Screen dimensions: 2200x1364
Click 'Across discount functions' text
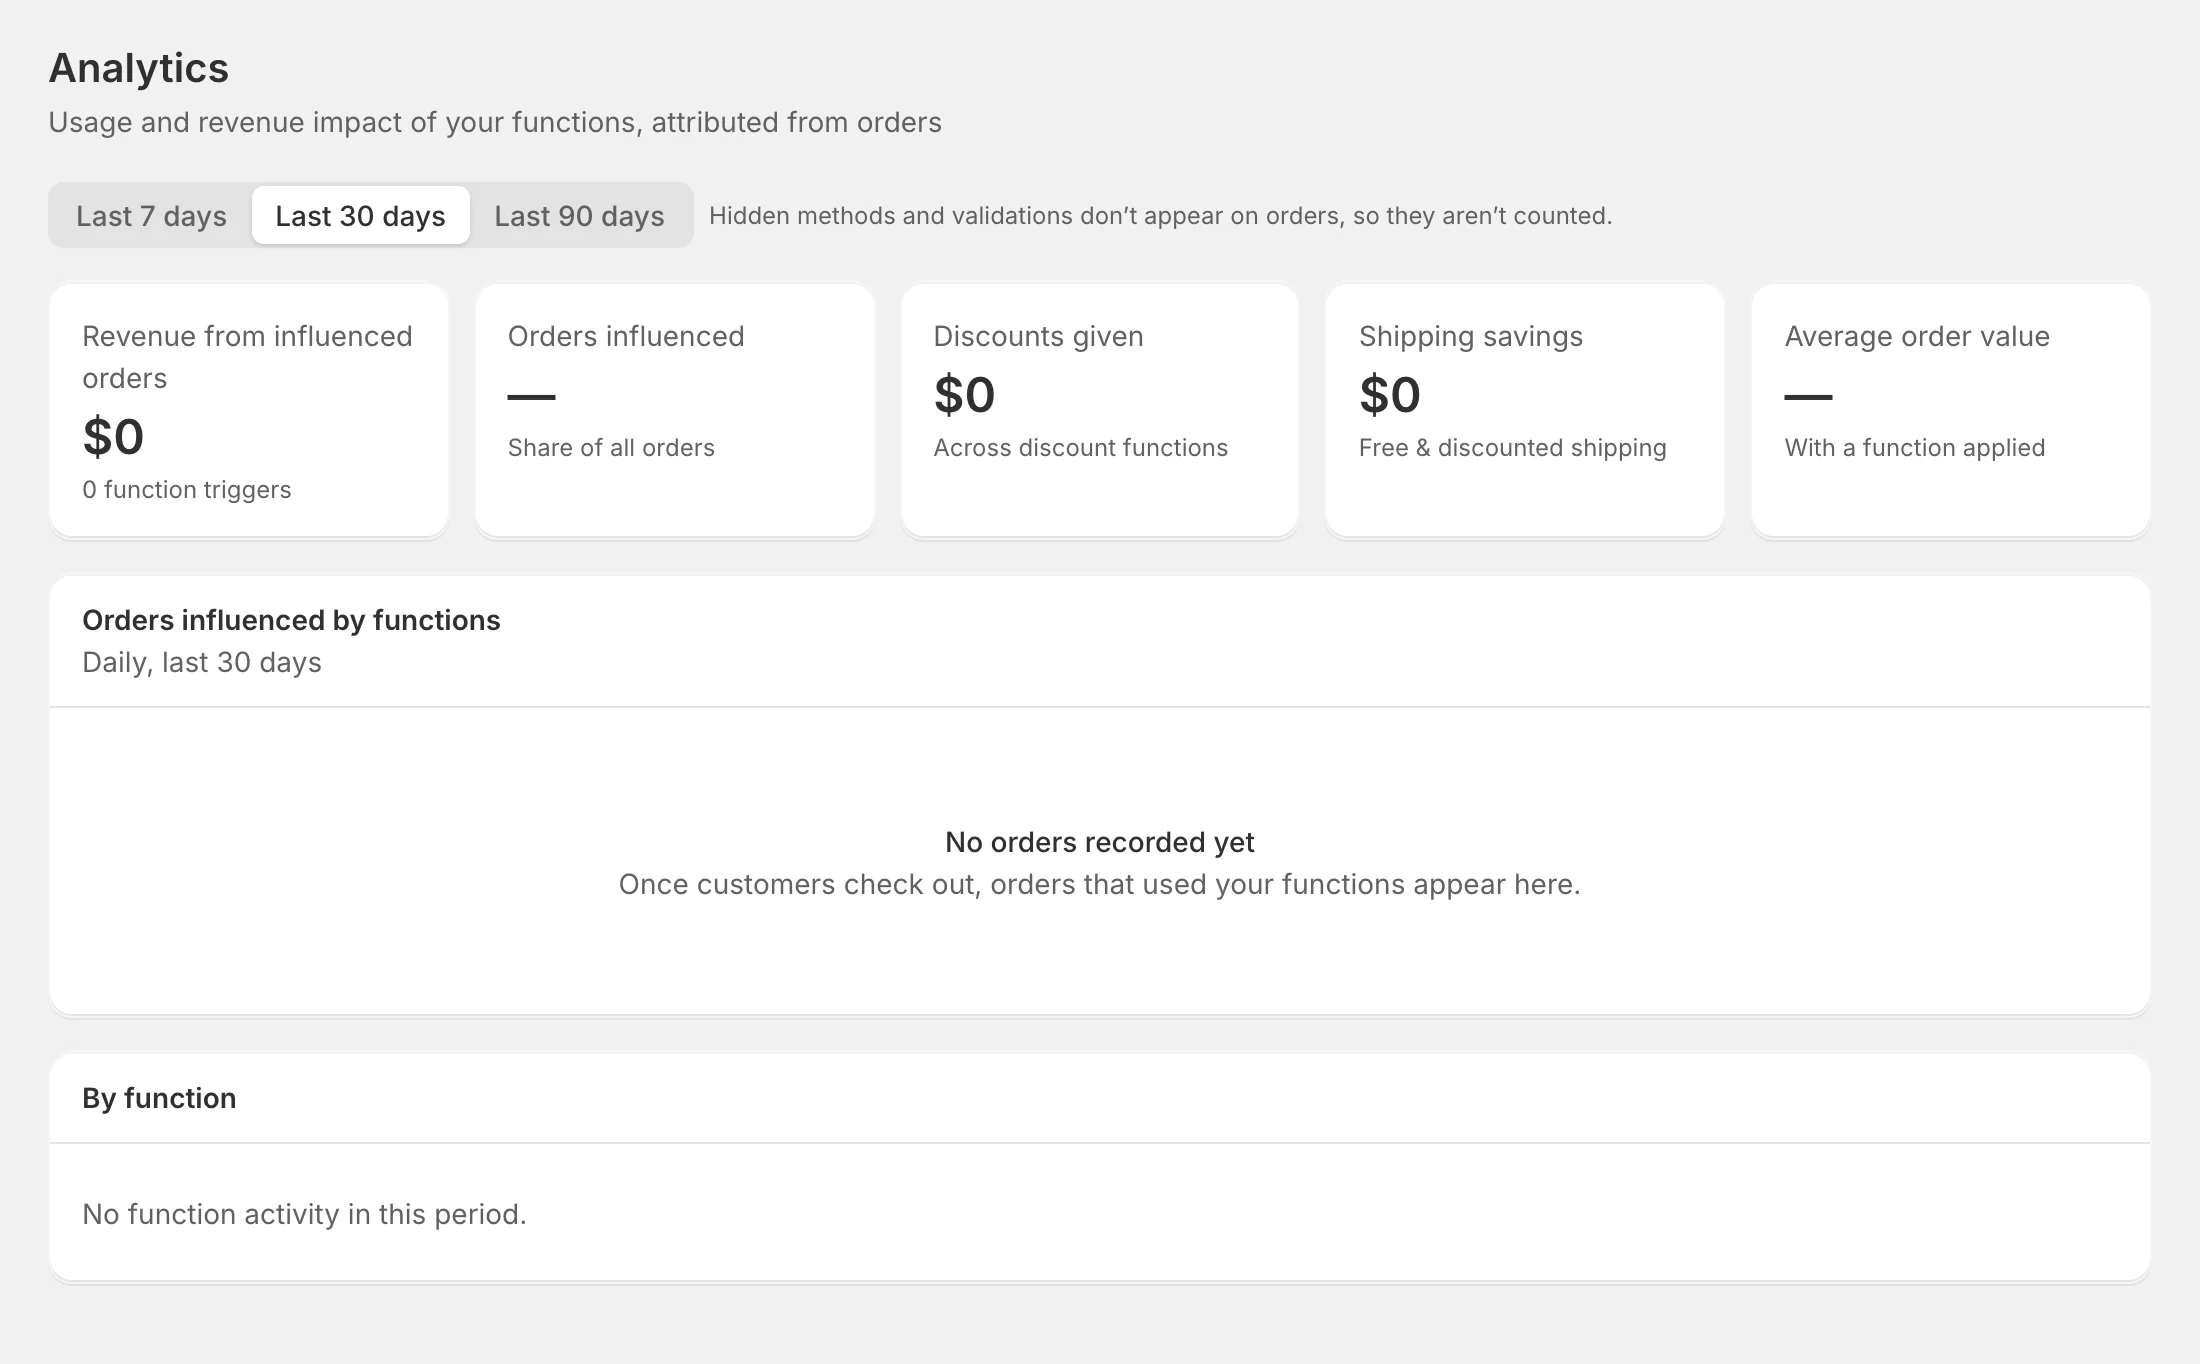point(1080,447)
